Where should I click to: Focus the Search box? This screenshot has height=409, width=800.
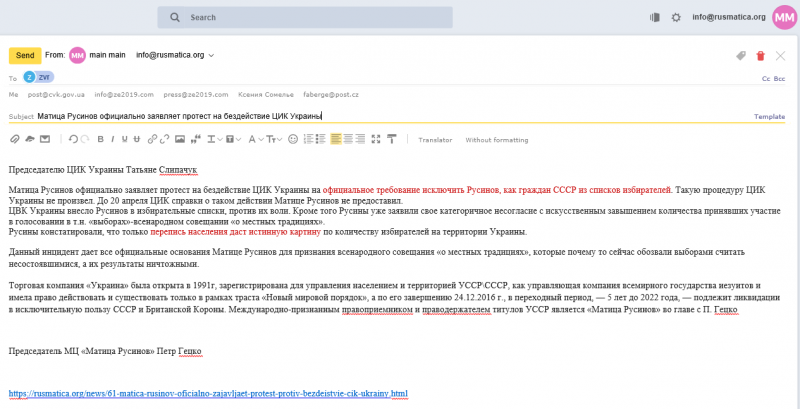click(305, 17)
